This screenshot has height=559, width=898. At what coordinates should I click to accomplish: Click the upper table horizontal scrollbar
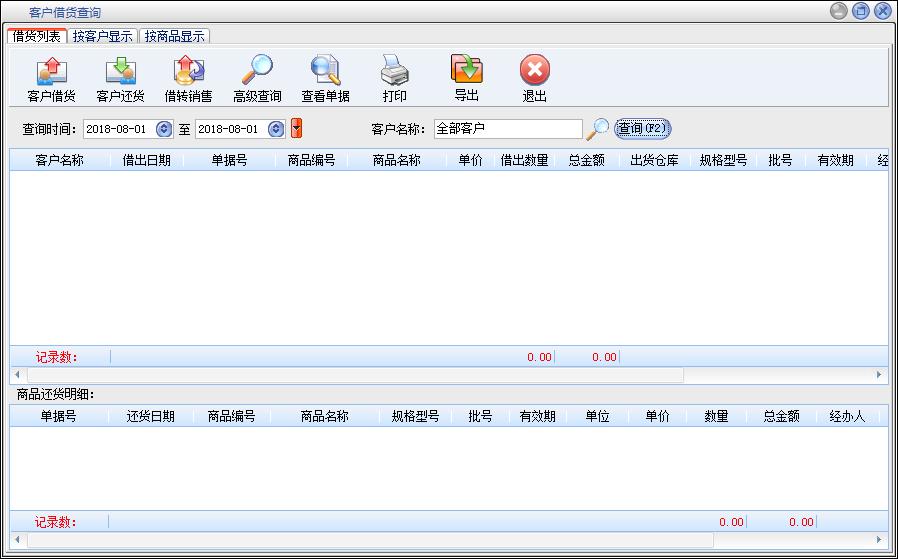350,375
